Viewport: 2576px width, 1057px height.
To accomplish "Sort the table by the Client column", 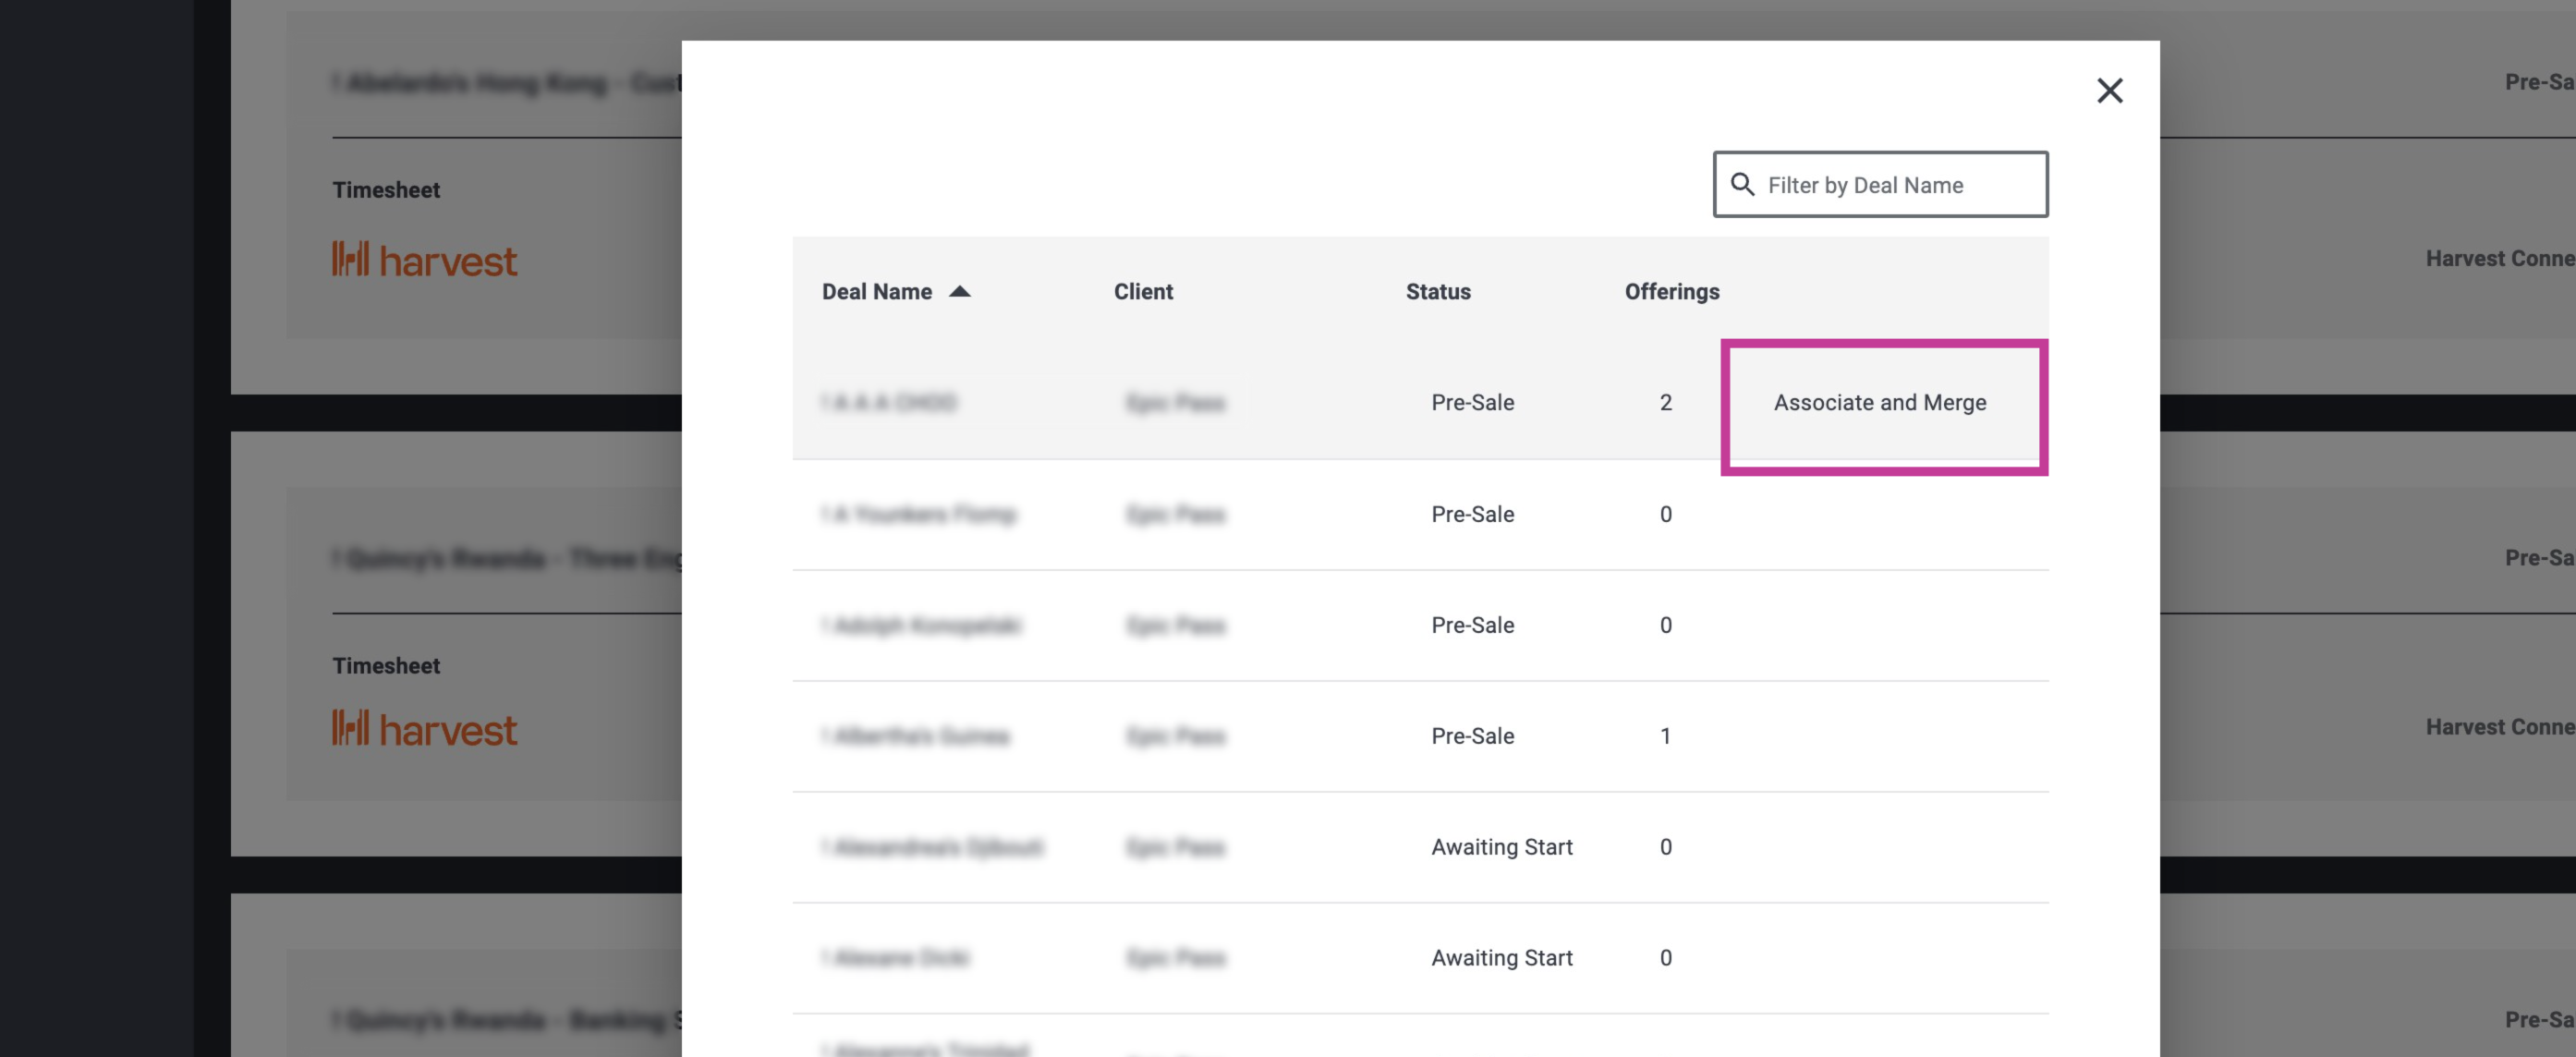I will (x=1143, y=292).
